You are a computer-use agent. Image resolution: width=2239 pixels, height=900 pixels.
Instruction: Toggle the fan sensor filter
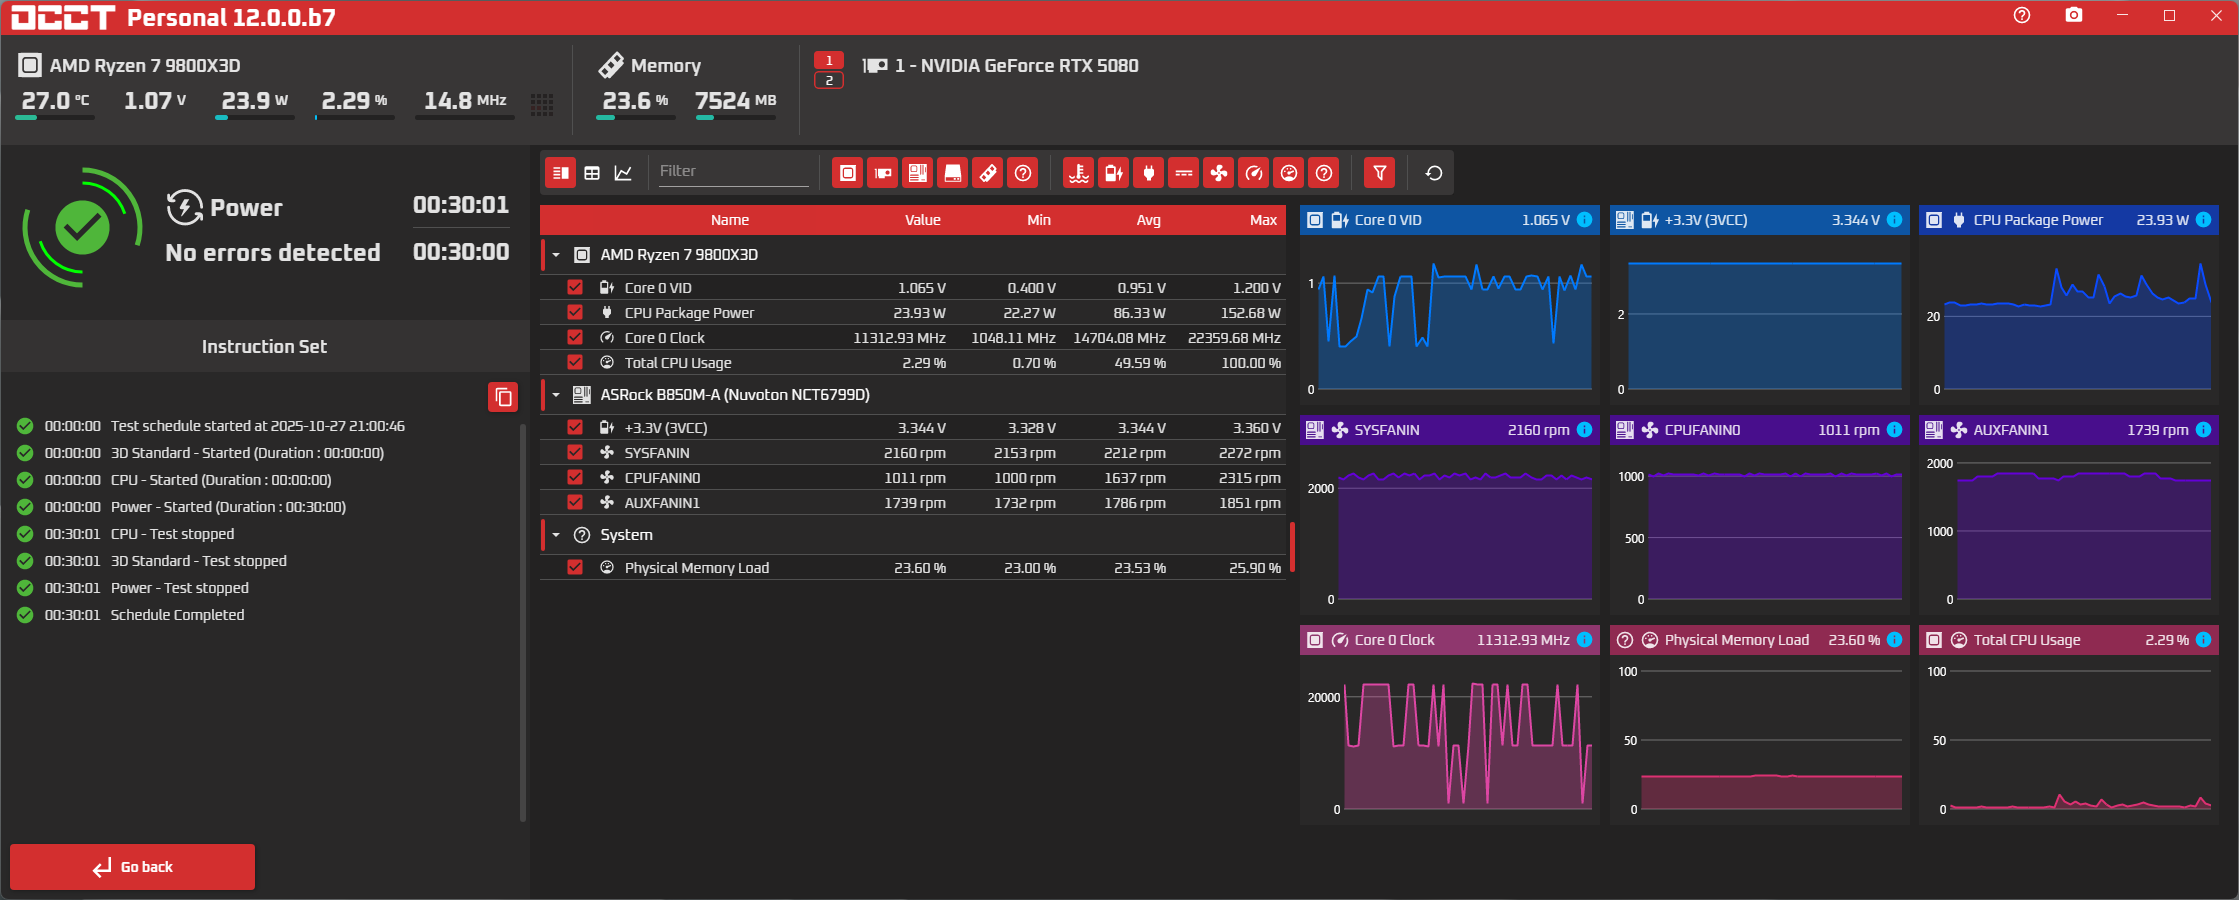[x=1218, y=173]
